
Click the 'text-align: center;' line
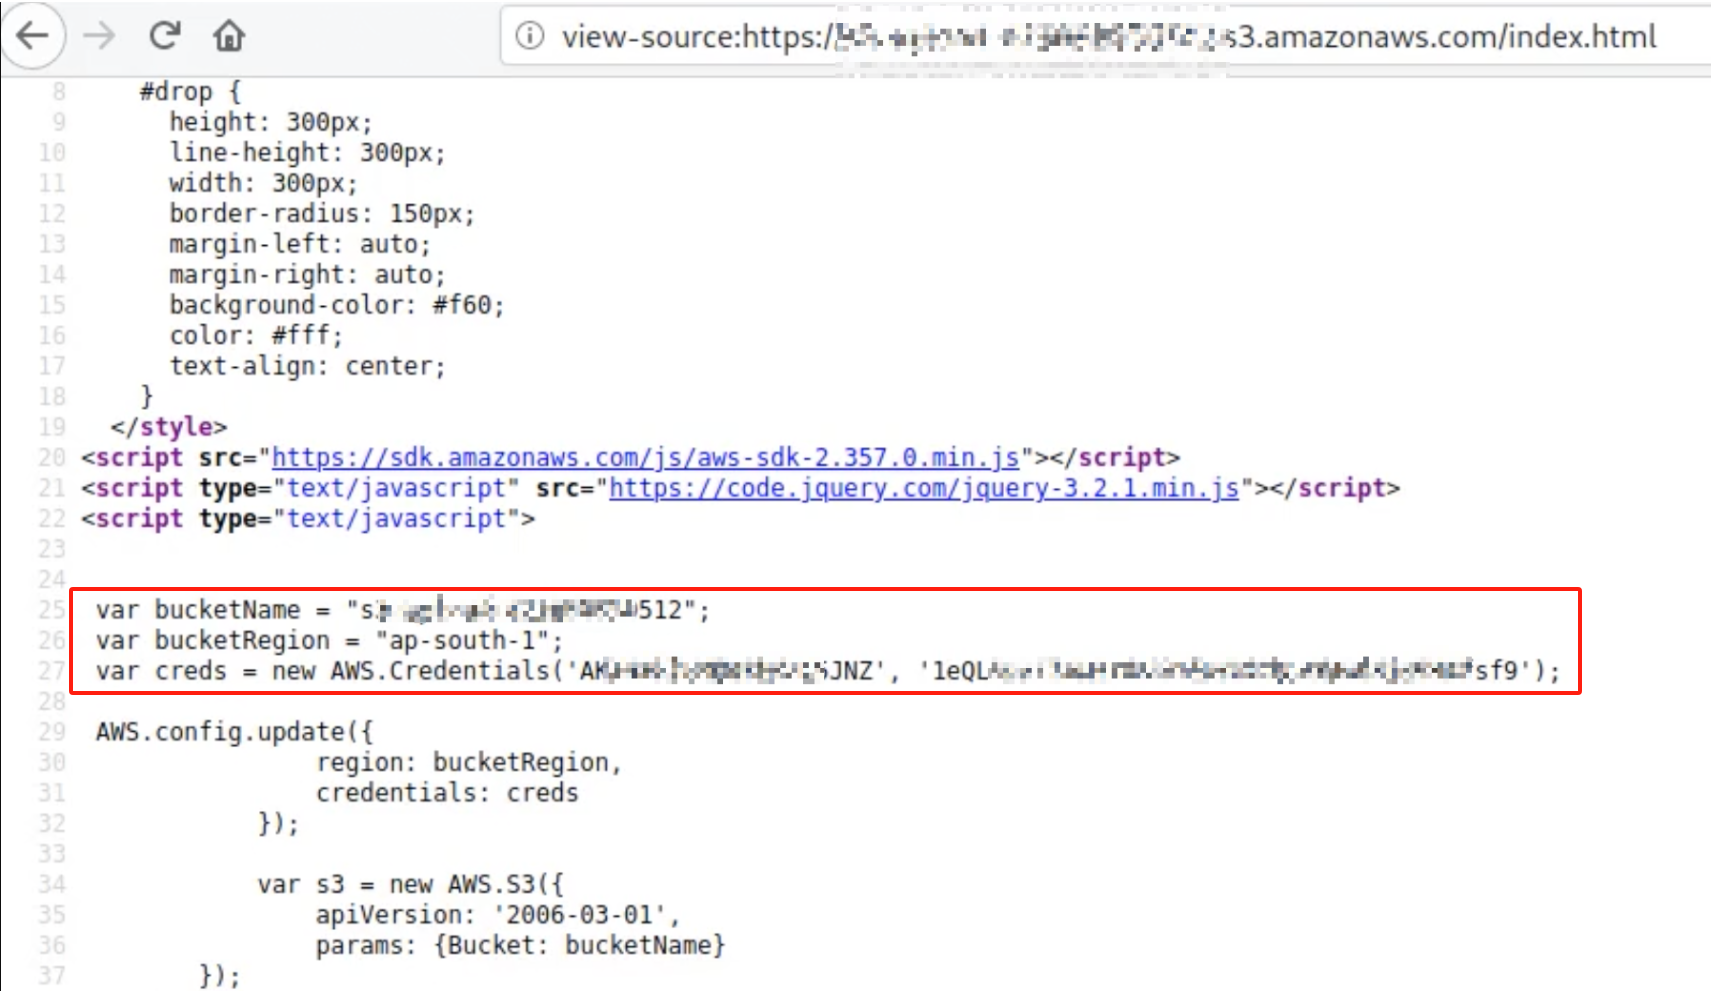[307, 366]
